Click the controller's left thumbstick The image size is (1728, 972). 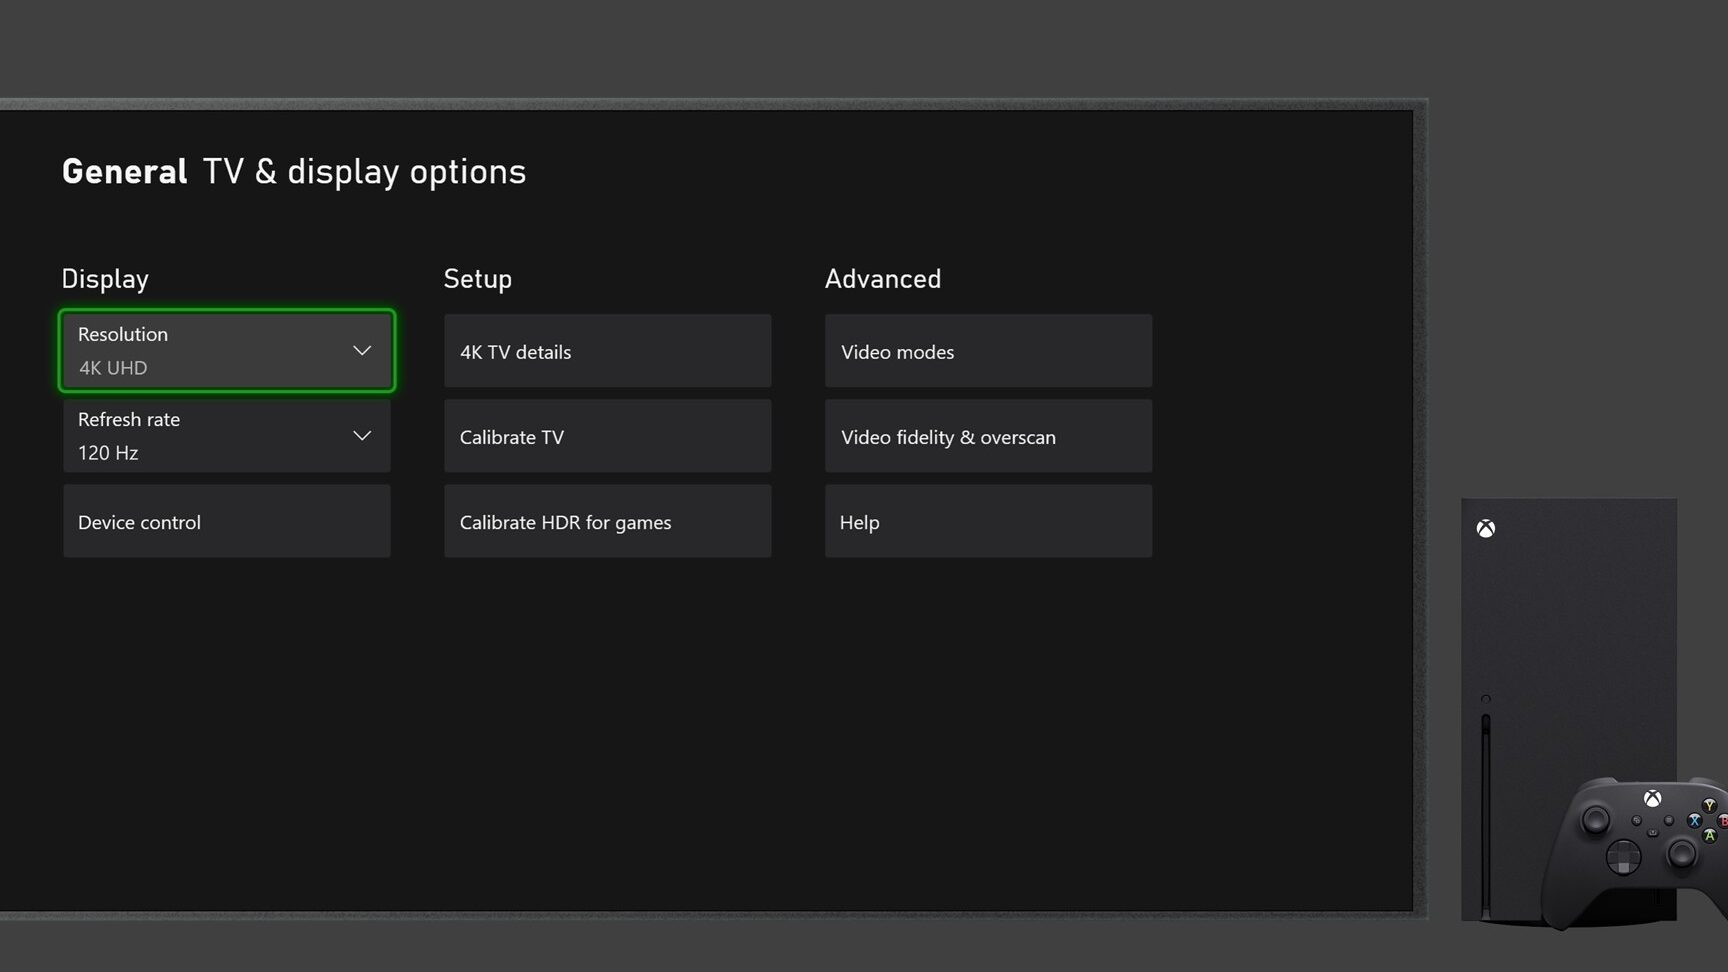coord(1595,821)
